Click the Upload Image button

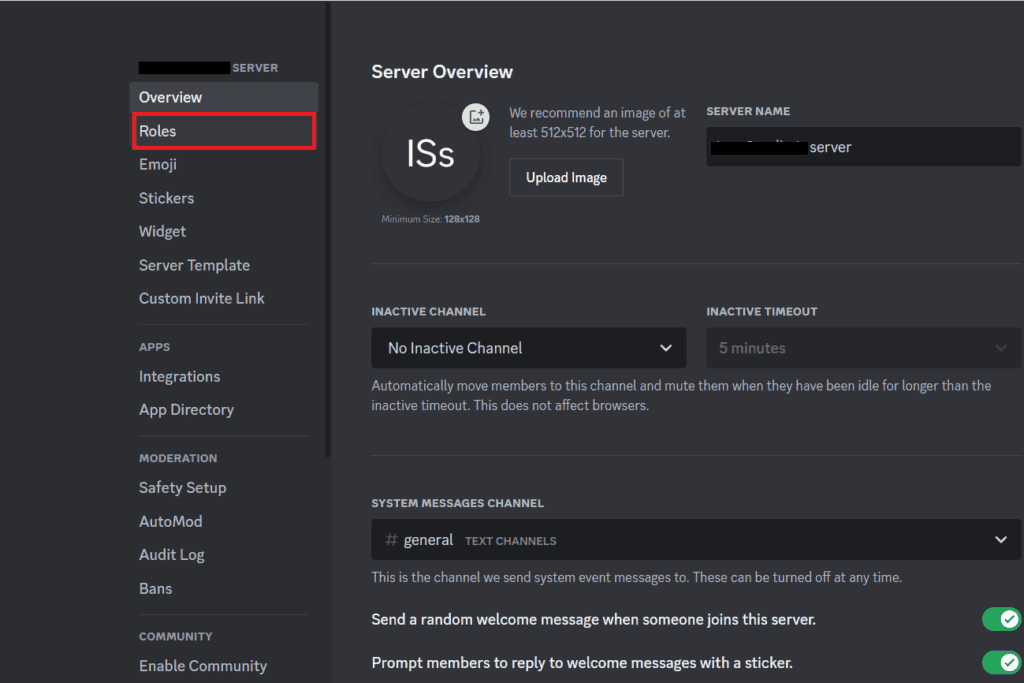coord(566,178)
